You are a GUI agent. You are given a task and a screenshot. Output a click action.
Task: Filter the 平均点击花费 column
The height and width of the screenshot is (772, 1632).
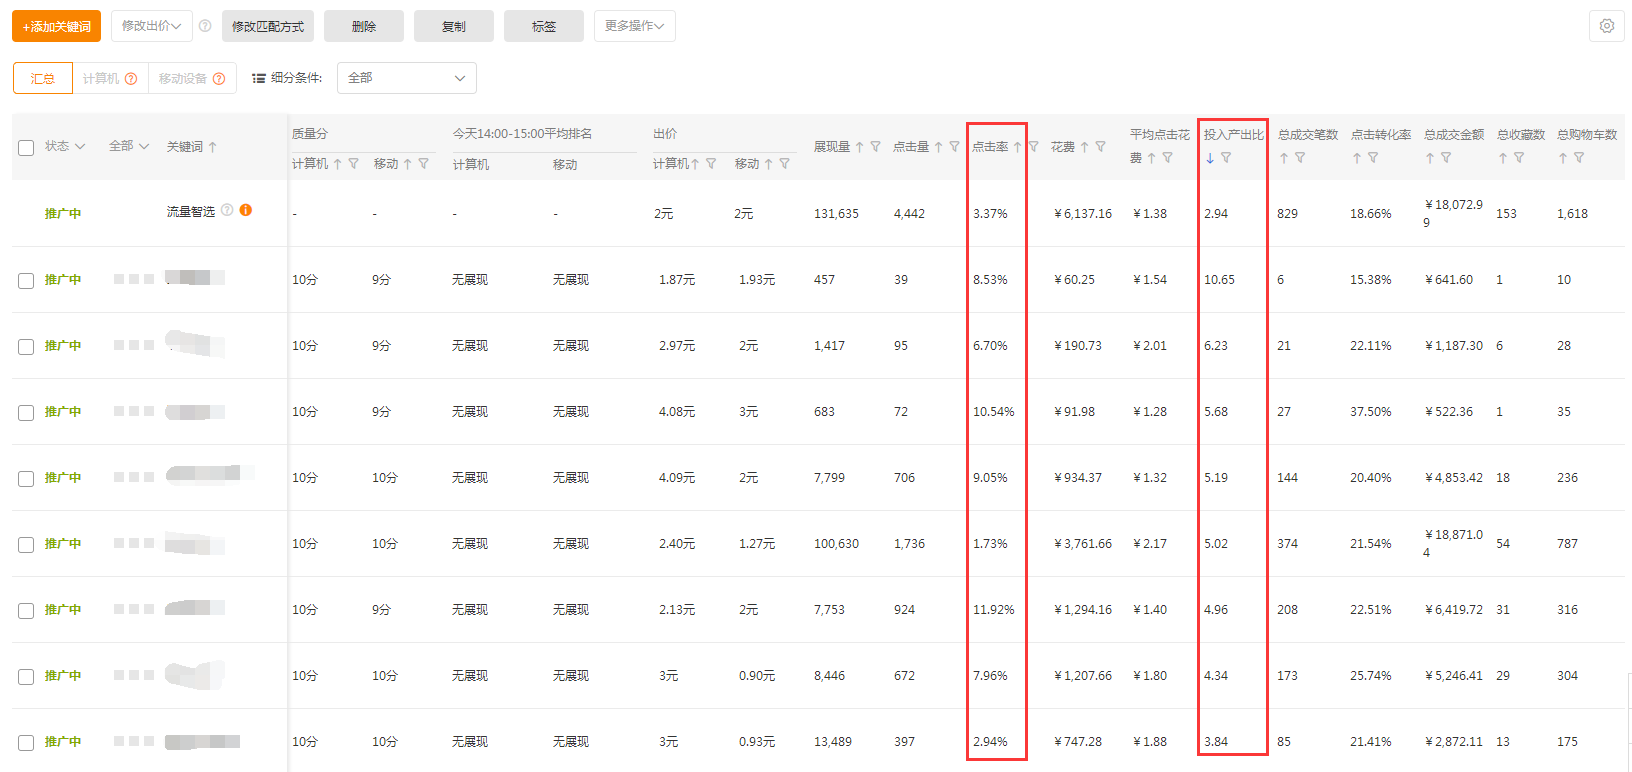click(x=1167, y=158)
